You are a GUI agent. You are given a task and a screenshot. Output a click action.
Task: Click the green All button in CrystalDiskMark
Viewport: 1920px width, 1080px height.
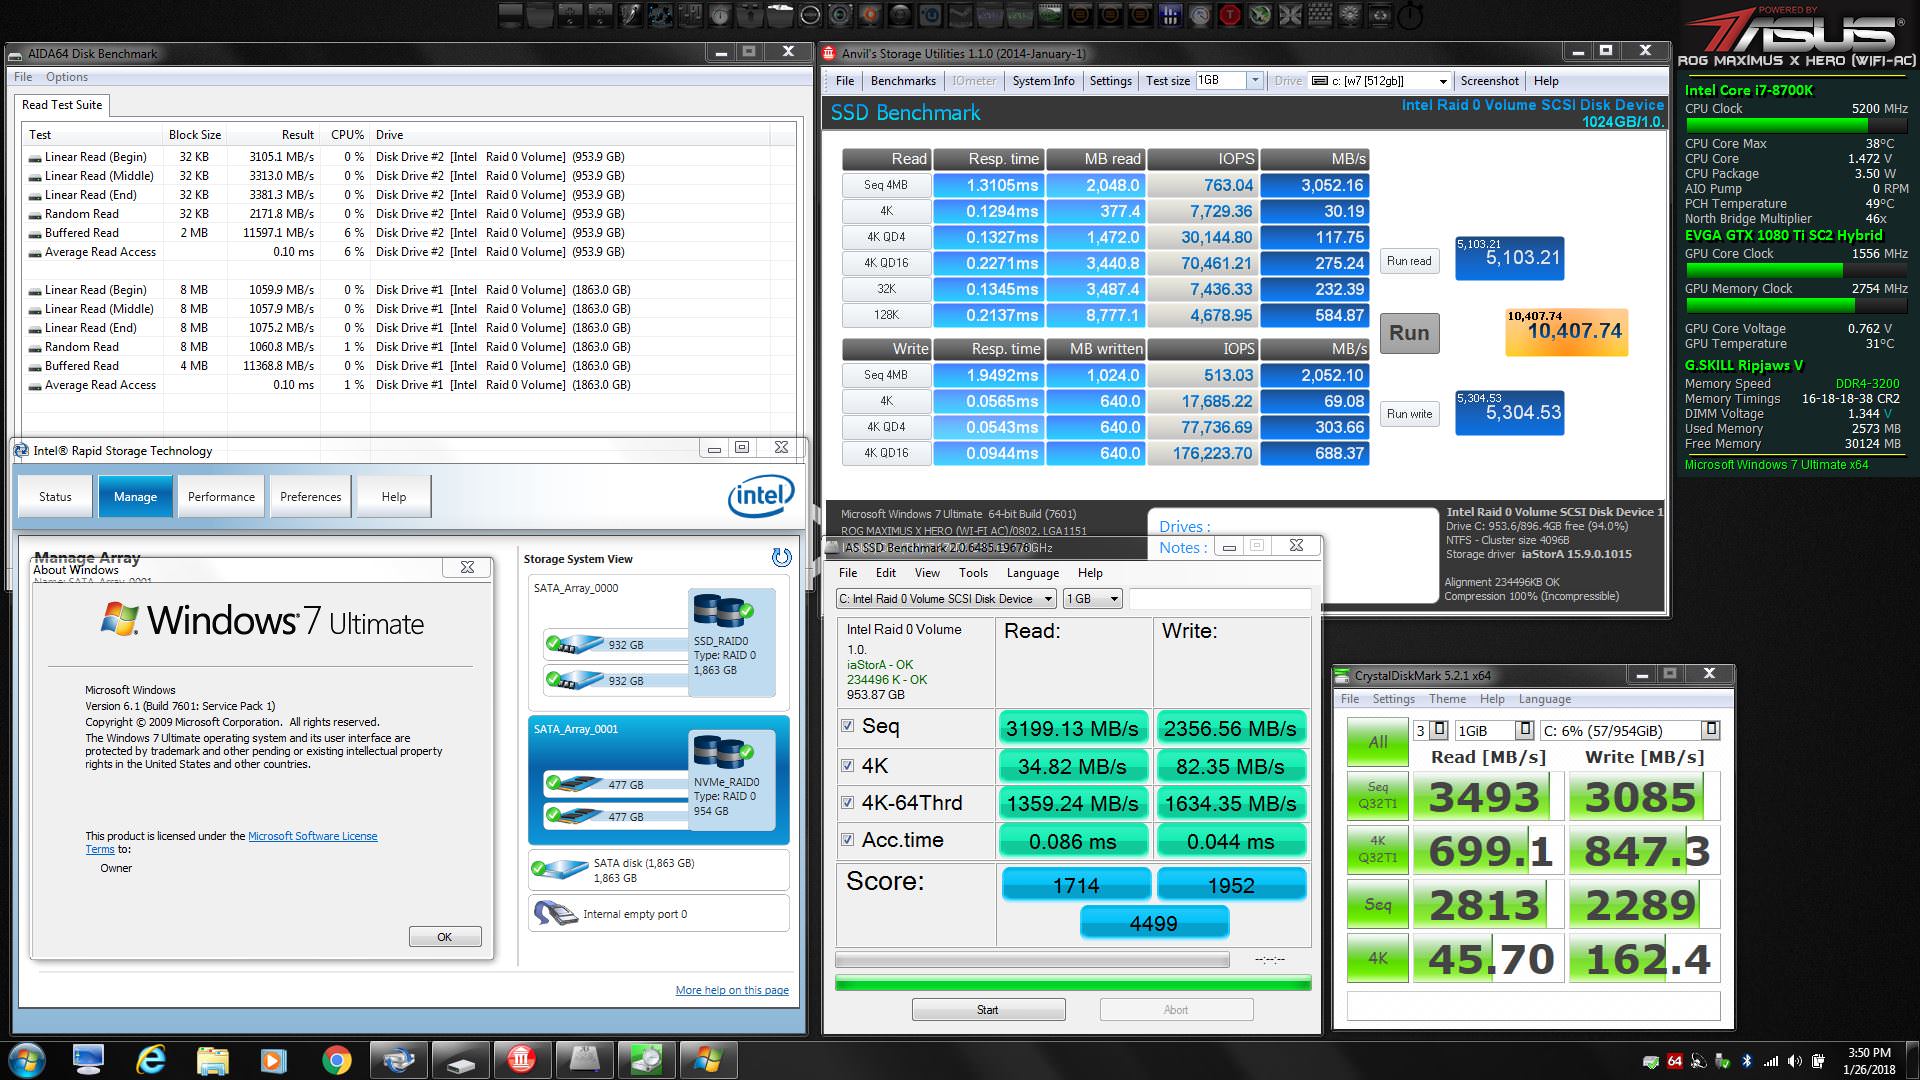tap(1377, 742)
